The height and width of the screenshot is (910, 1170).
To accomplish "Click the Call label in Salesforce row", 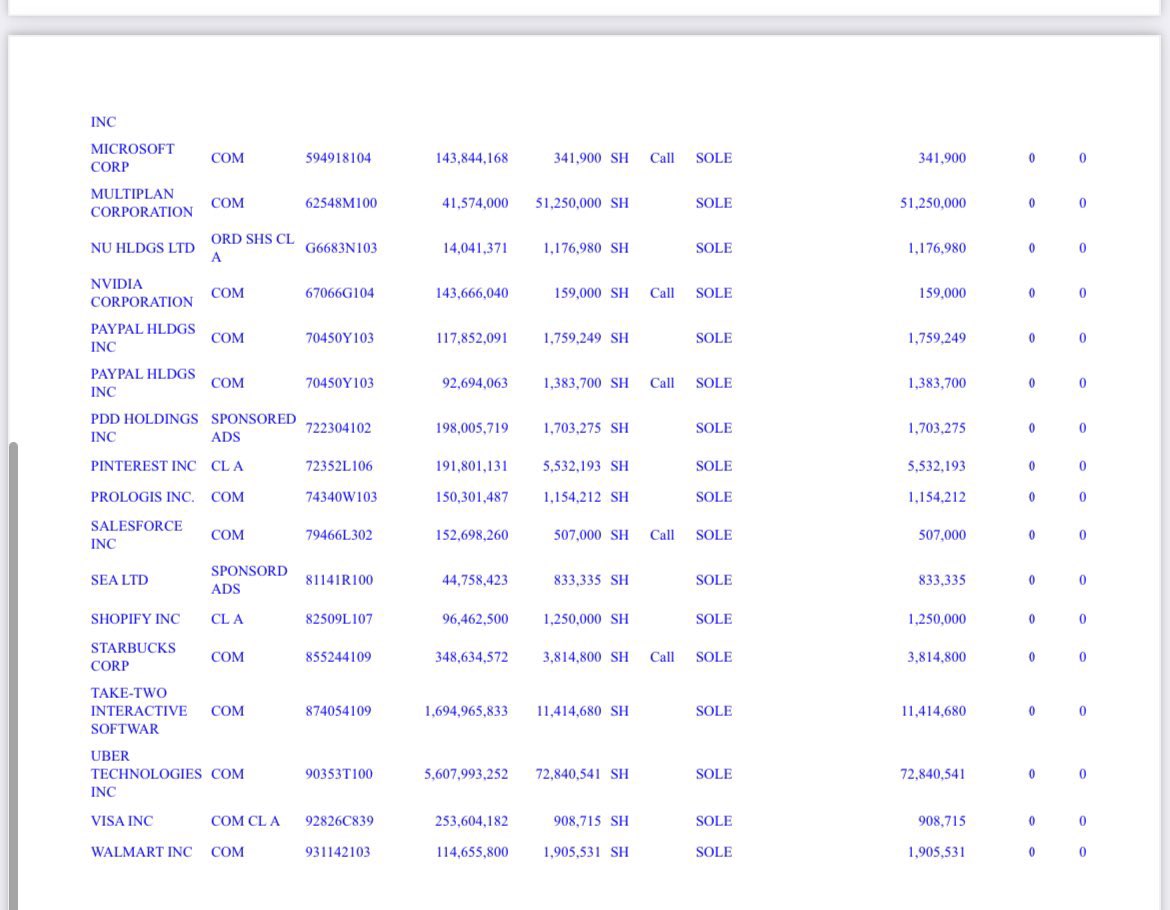I will tap(662, 535).
